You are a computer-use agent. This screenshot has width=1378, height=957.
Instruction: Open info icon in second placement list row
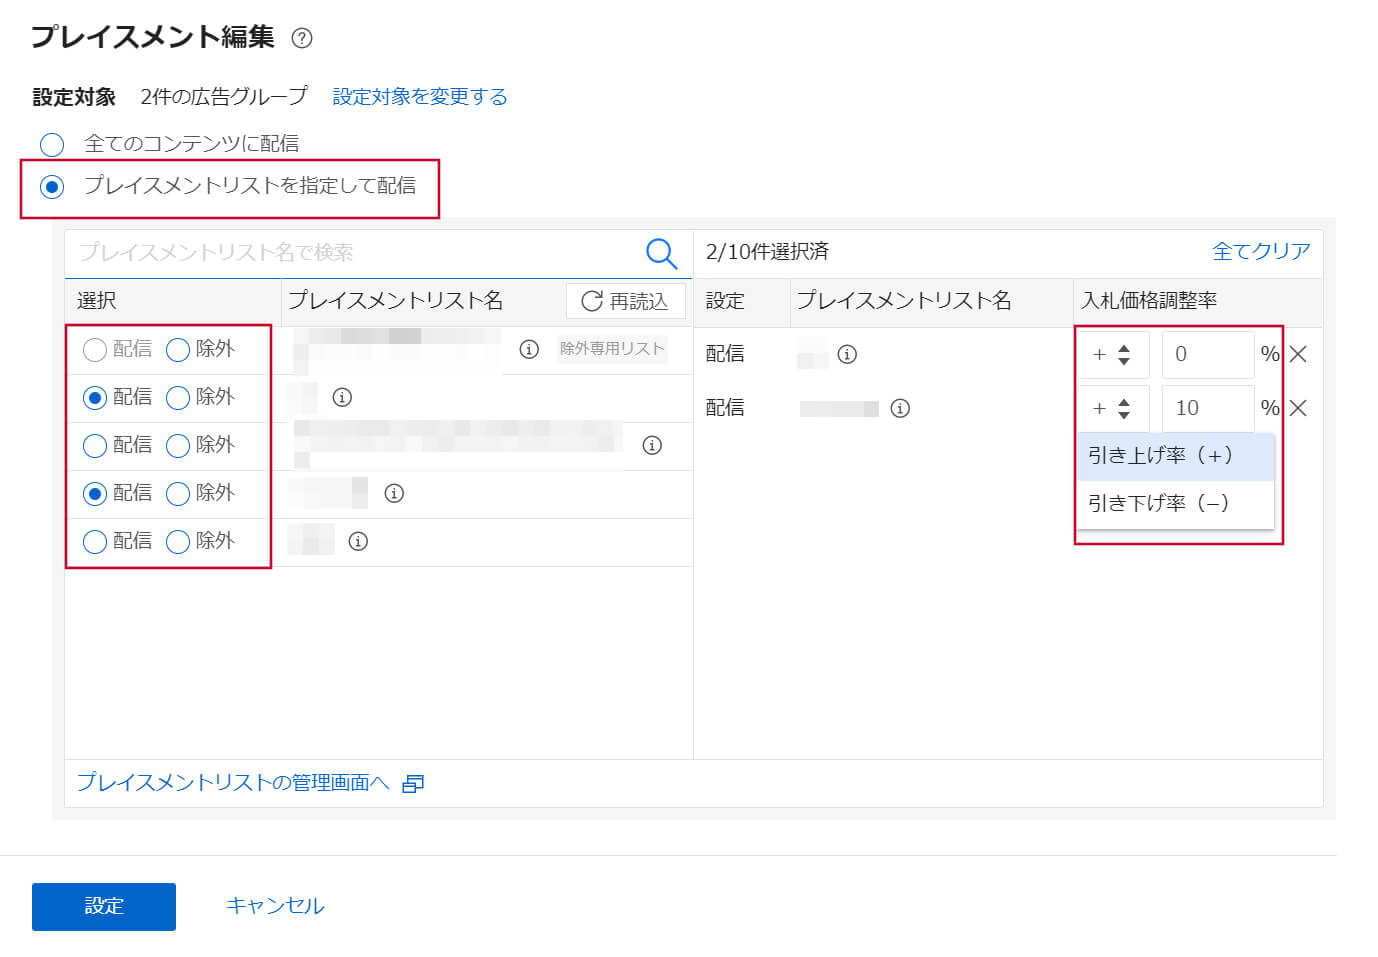pyautogui.click(x=342, y=397)
